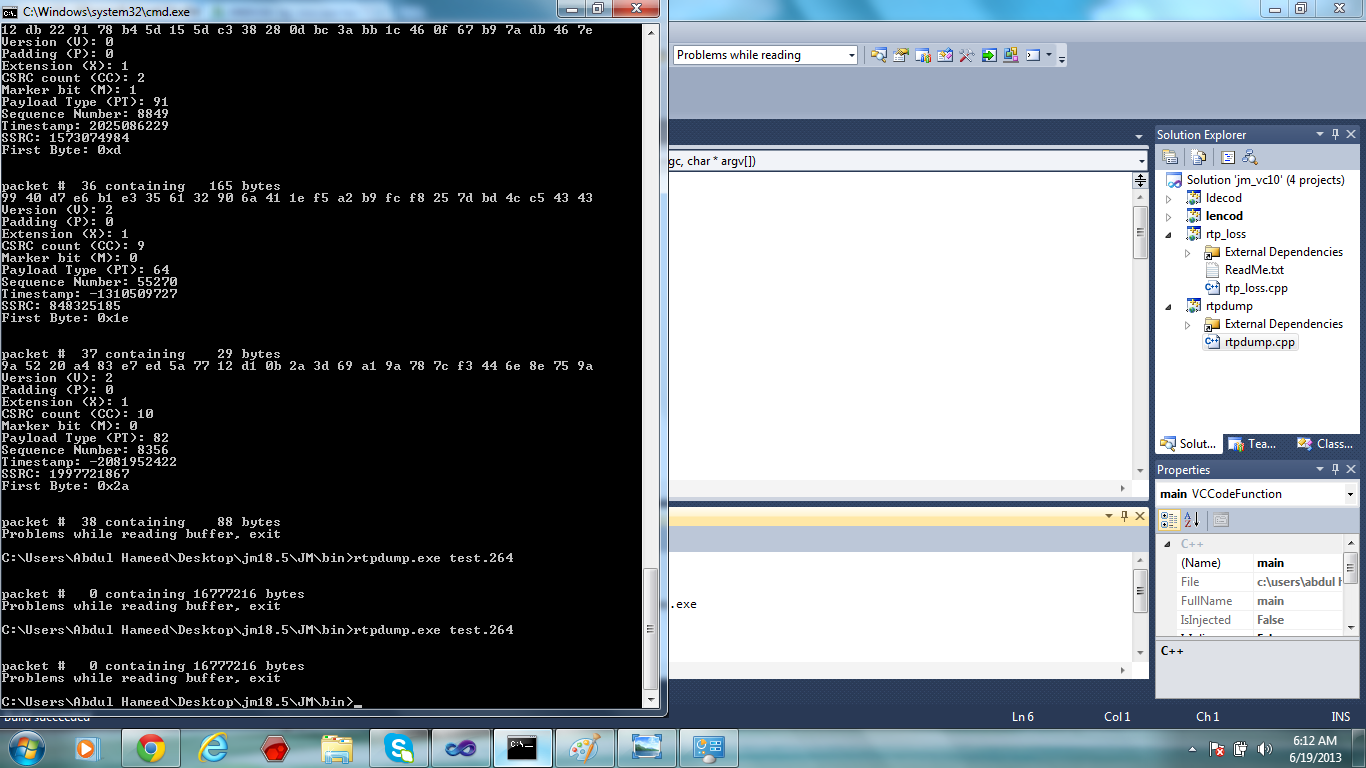This screenshot has width=1366, height=768.
Task: Click the Show All Files icon in Solution Explorer
Action: click(x=1198, y=157)
